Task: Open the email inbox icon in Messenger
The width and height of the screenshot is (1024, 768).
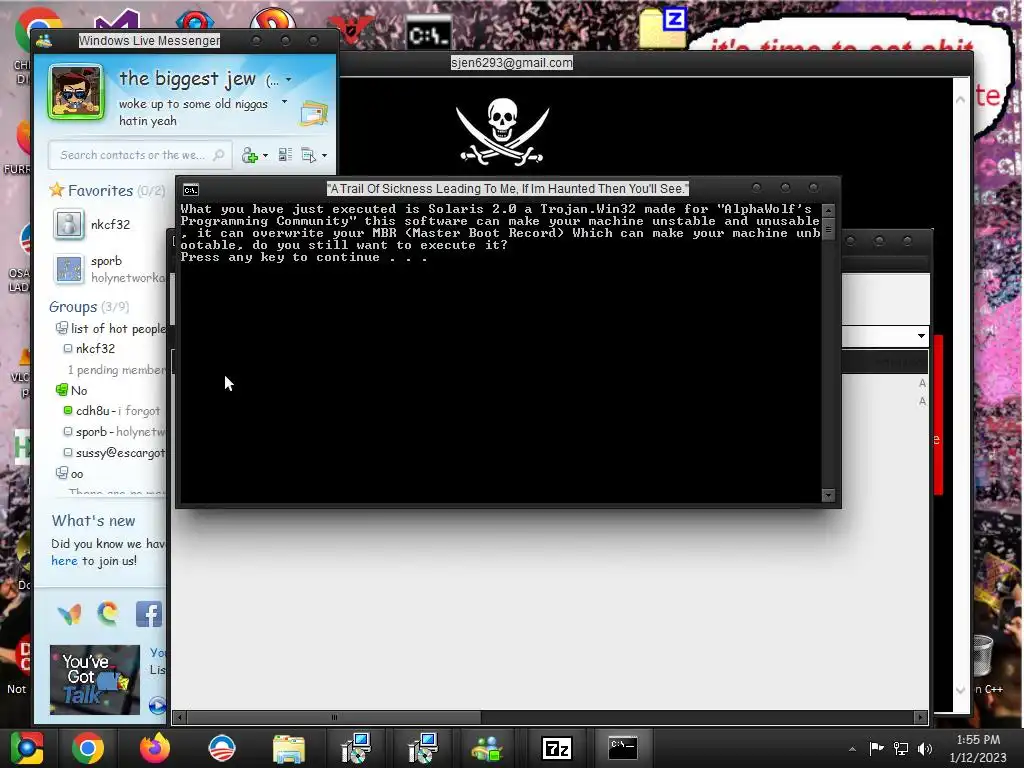Action: pos(314,113)
